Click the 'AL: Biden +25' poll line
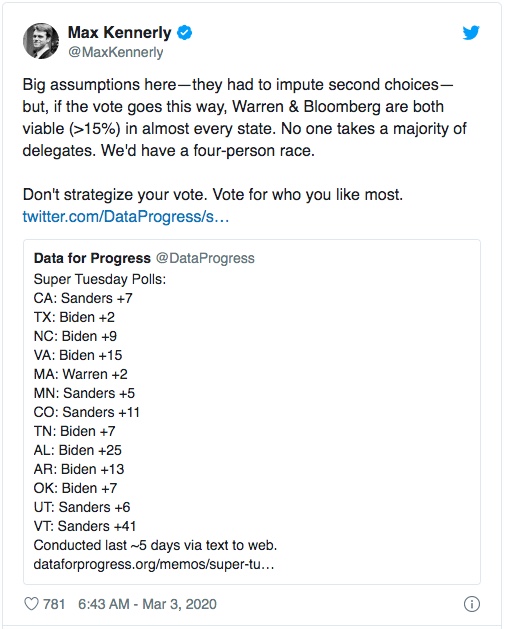 (78, 450)
